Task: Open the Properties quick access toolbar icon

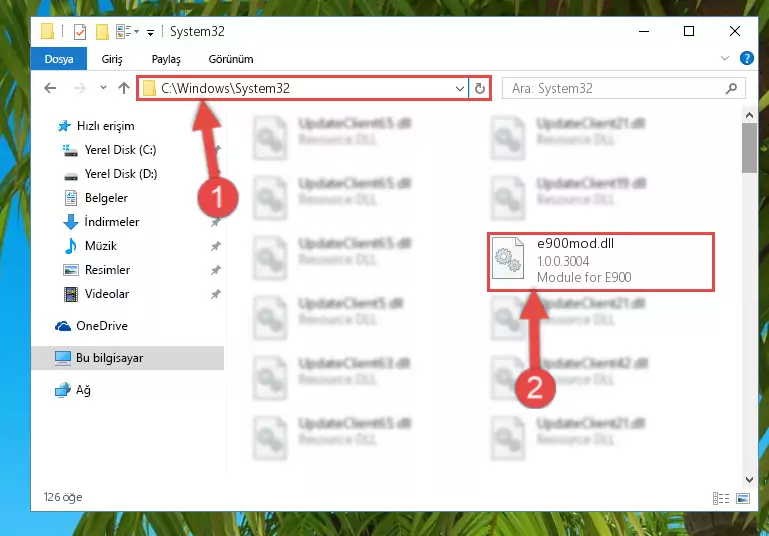Action: pos(79,32)
